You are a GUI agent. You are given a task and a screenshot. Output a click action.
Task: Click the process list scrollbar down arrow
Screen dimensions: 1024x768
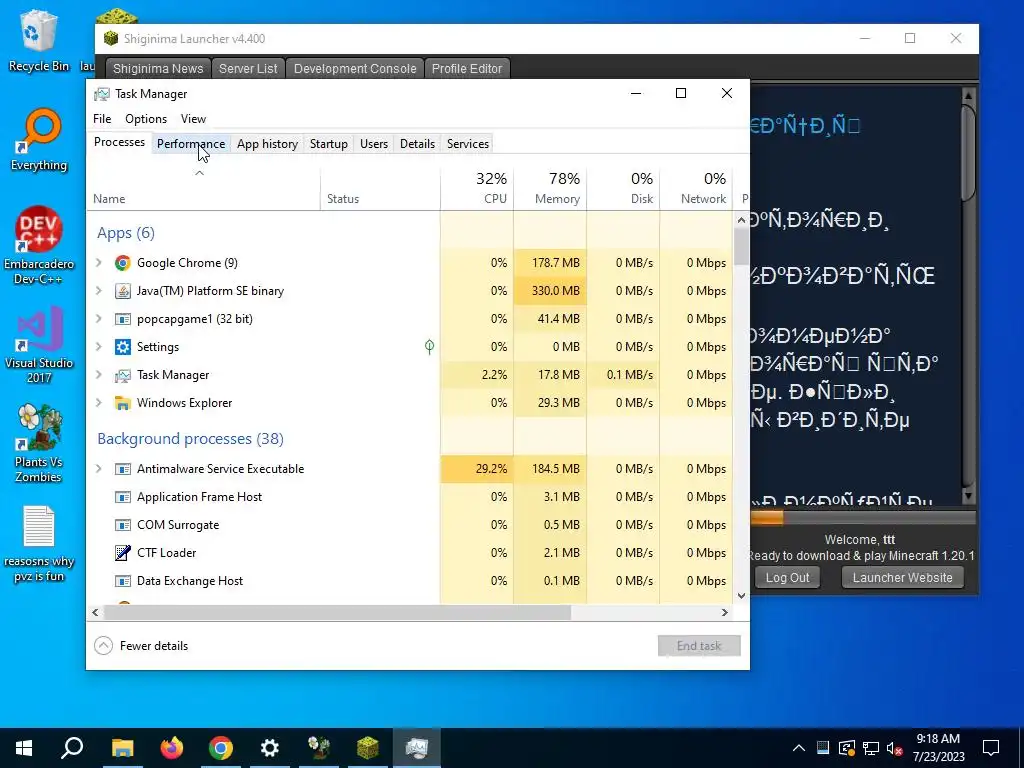pyautogui.click(x=741, y=596)
